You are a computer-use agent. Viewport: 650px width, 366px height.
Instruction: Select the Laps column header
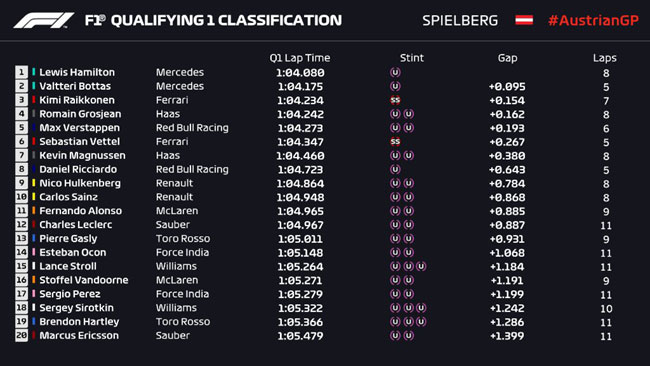click(604, 58)
